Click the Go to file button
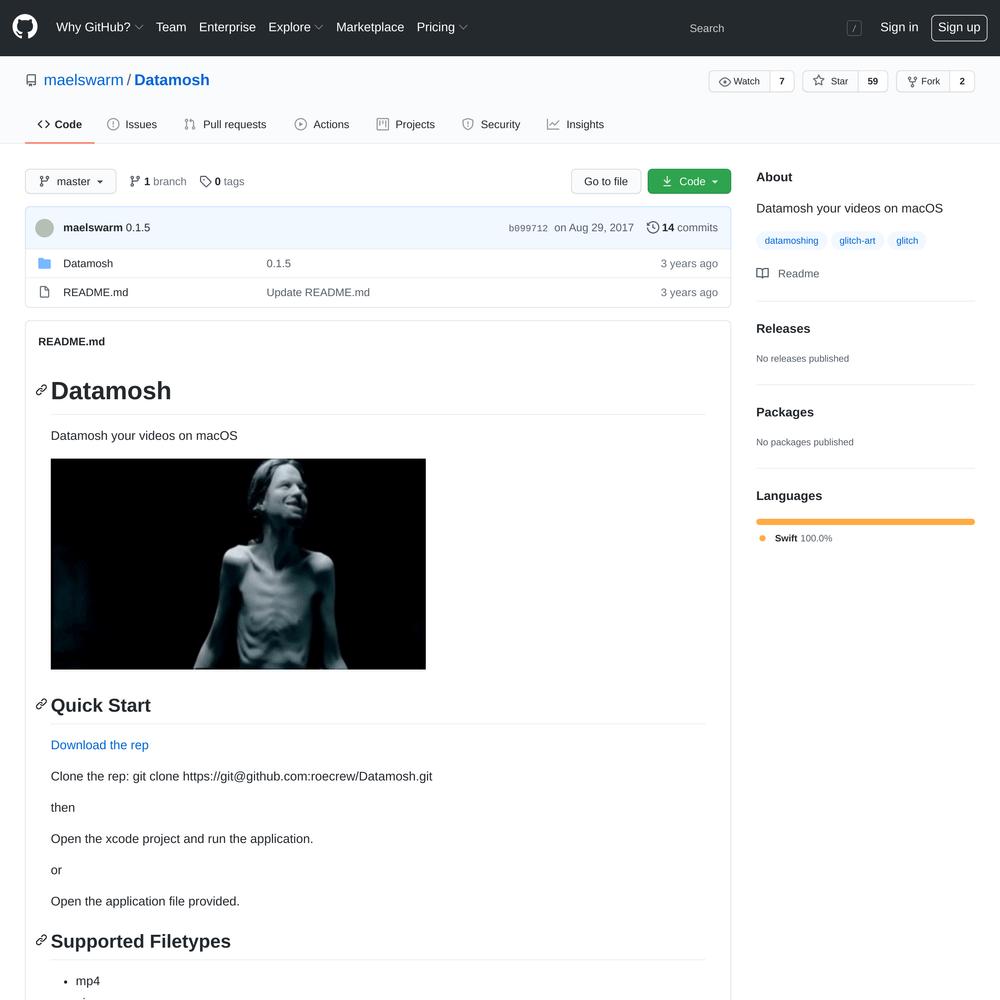1000x1000 pixels. [606, 182]
